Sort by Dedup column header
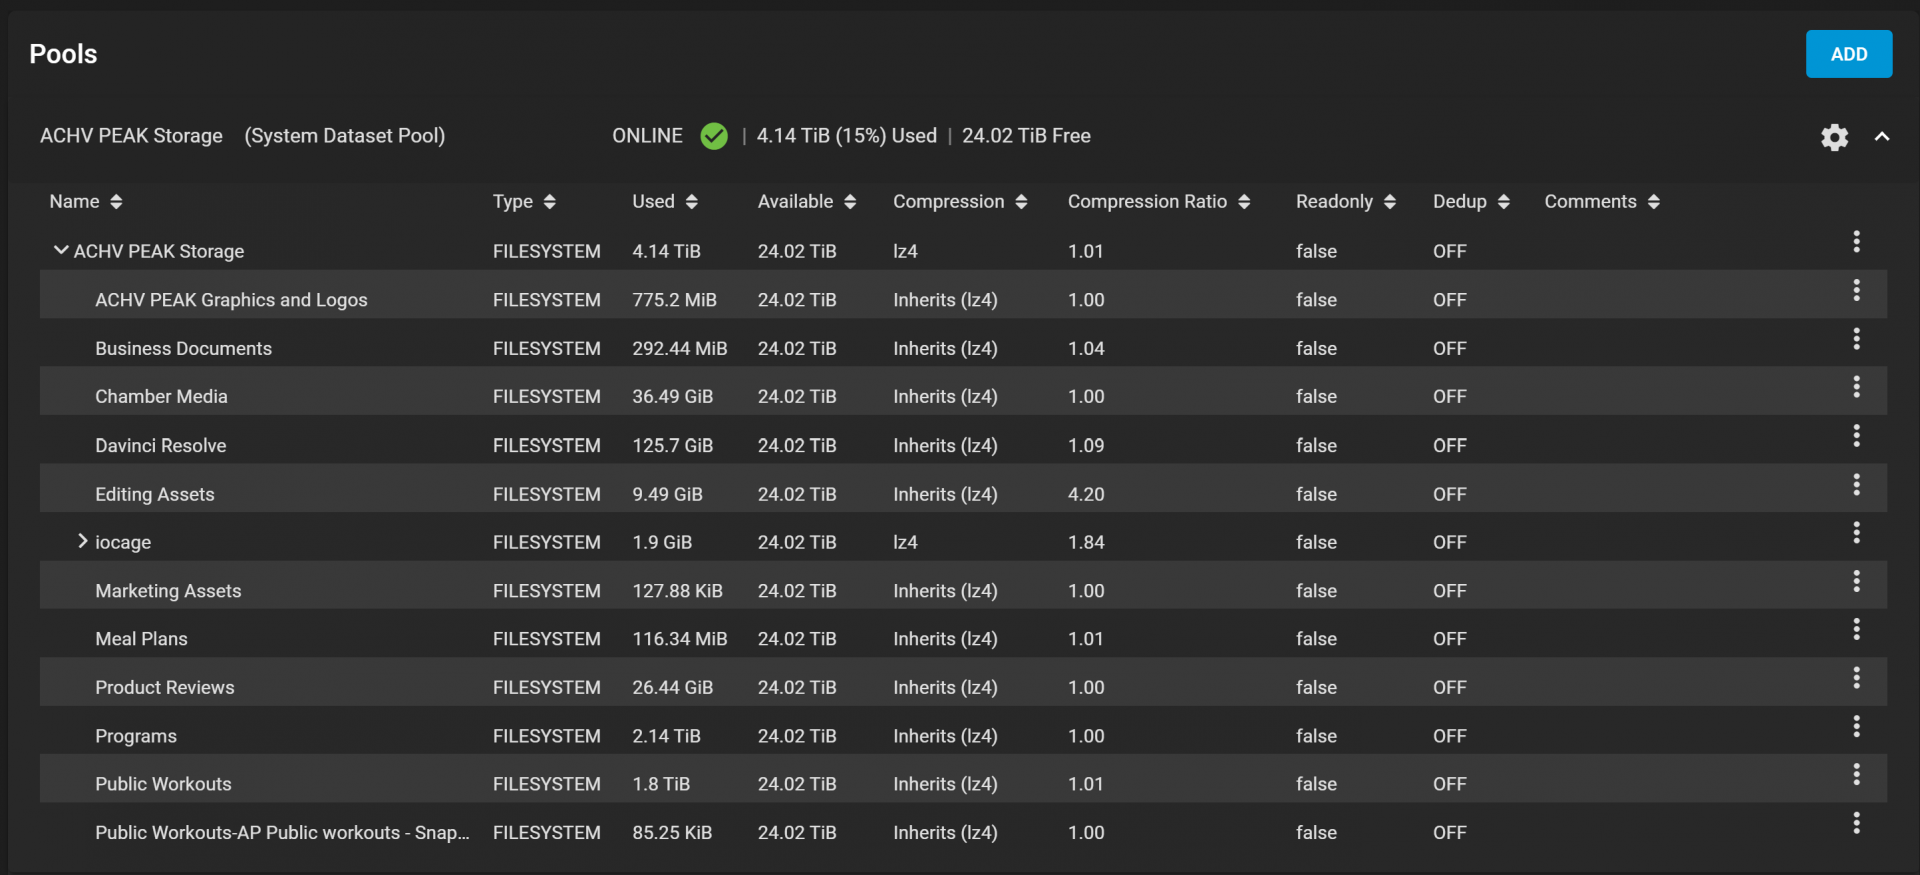The width and height of the screenshot is (1920, 875). click(x=1471, y=202)
